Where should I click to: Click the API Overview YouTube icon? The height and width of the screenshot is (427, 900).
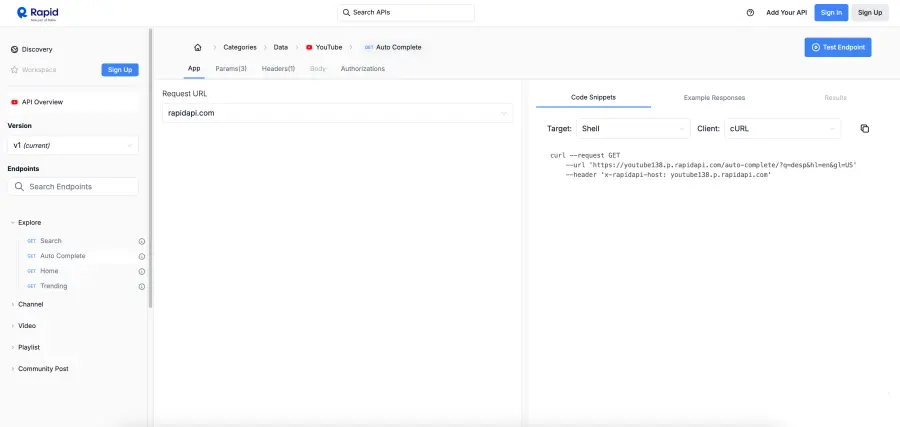coord(14,102)
